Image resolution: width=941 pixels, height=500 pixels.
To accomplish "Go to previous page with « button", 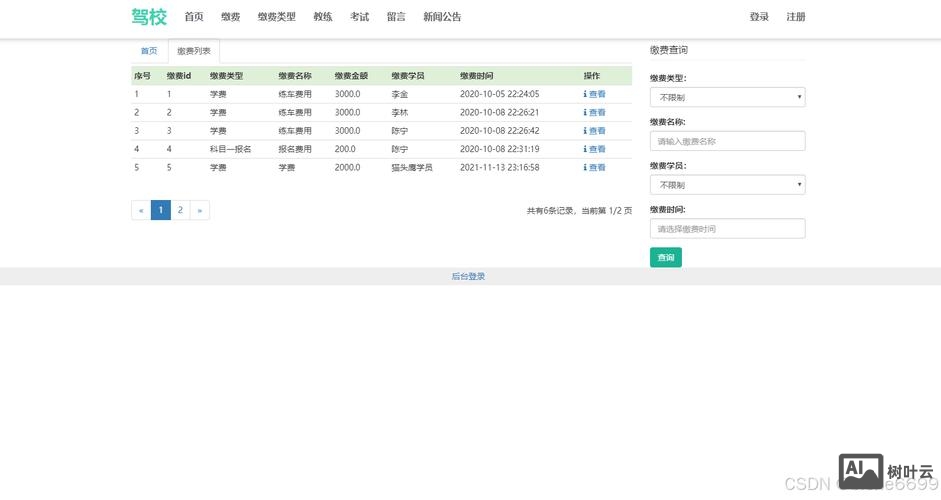I will click(141, 210).
